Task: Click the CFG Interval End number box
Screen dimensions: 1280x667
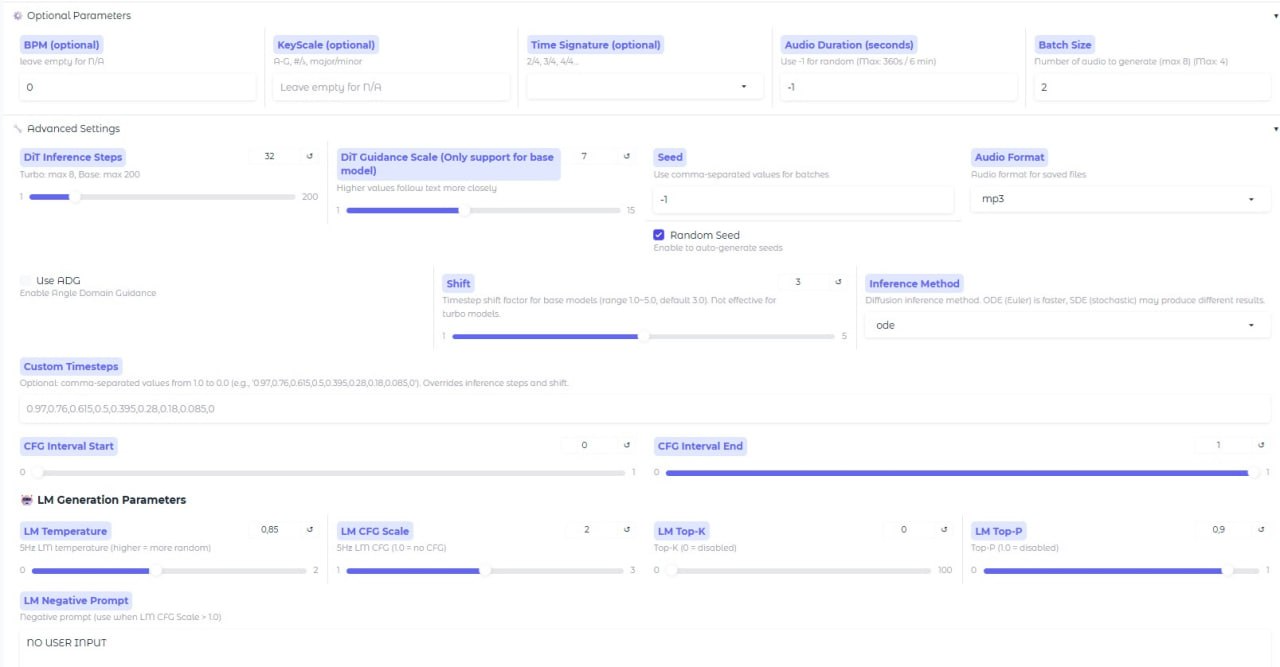Action: click(x=1224, y=445)
